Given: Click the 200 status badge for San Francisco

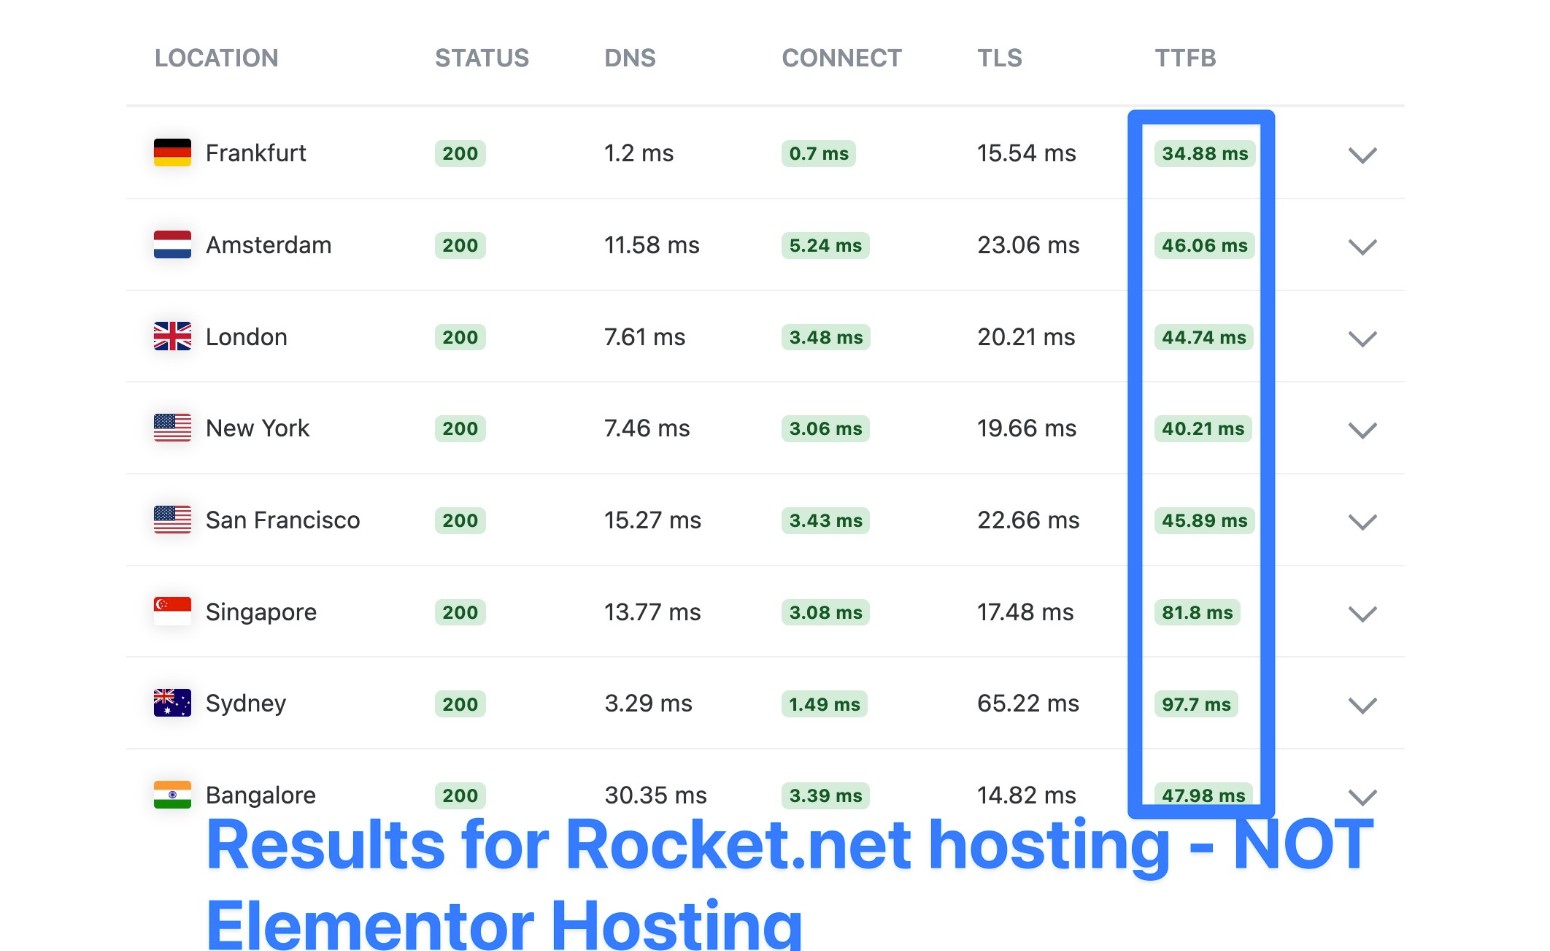Looking at the screenshot, I should (460, 520).
